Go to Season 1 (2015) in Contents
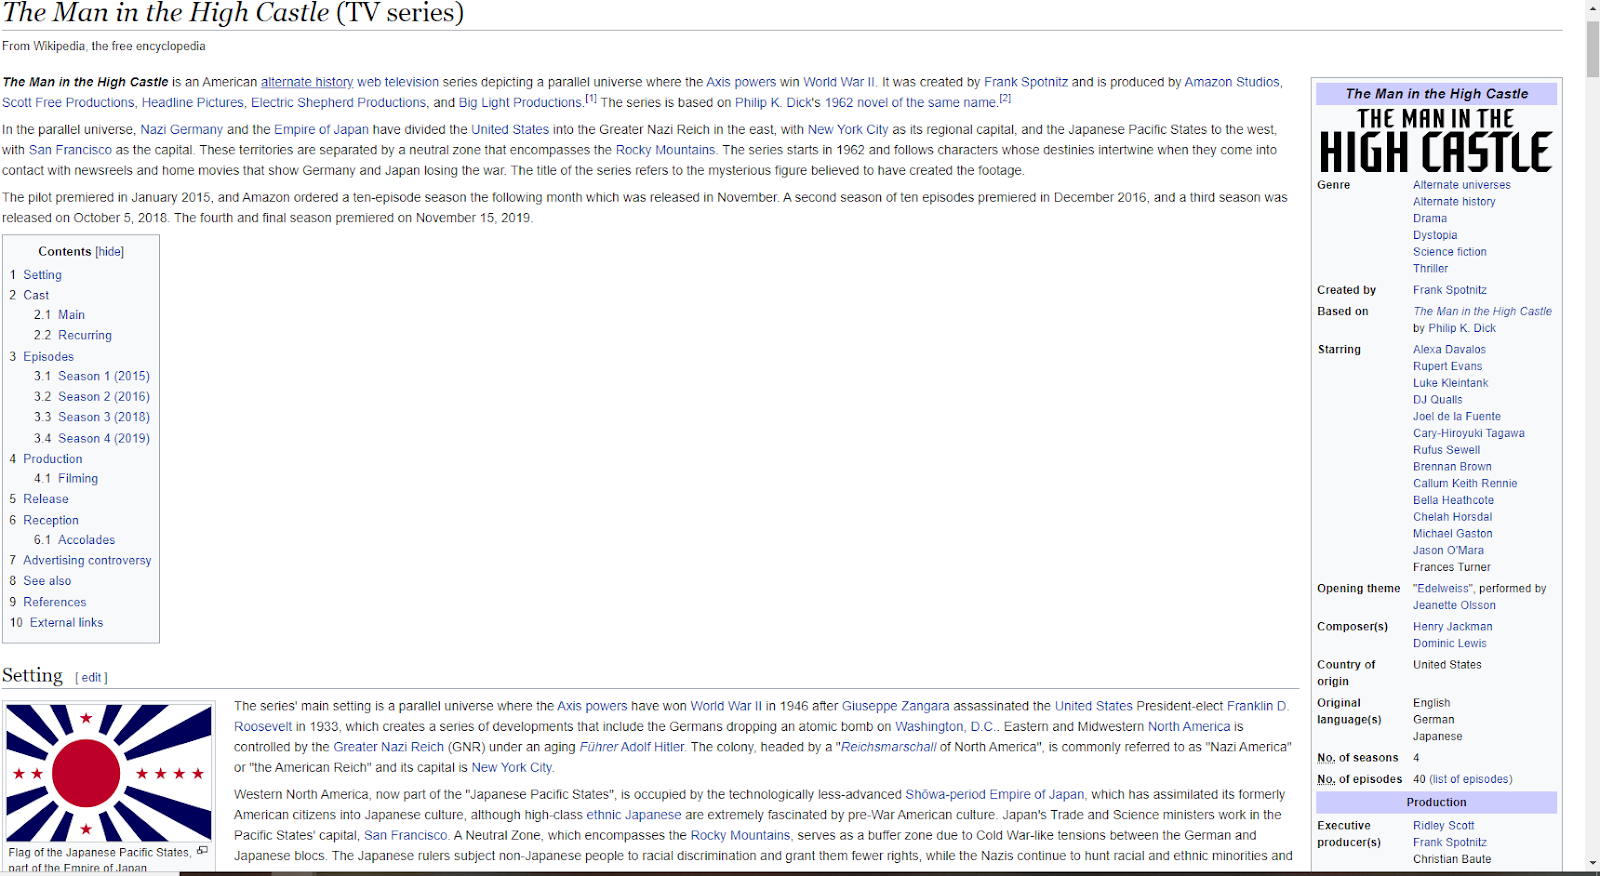The image size is (1600, 876). (x=103, y=376)
